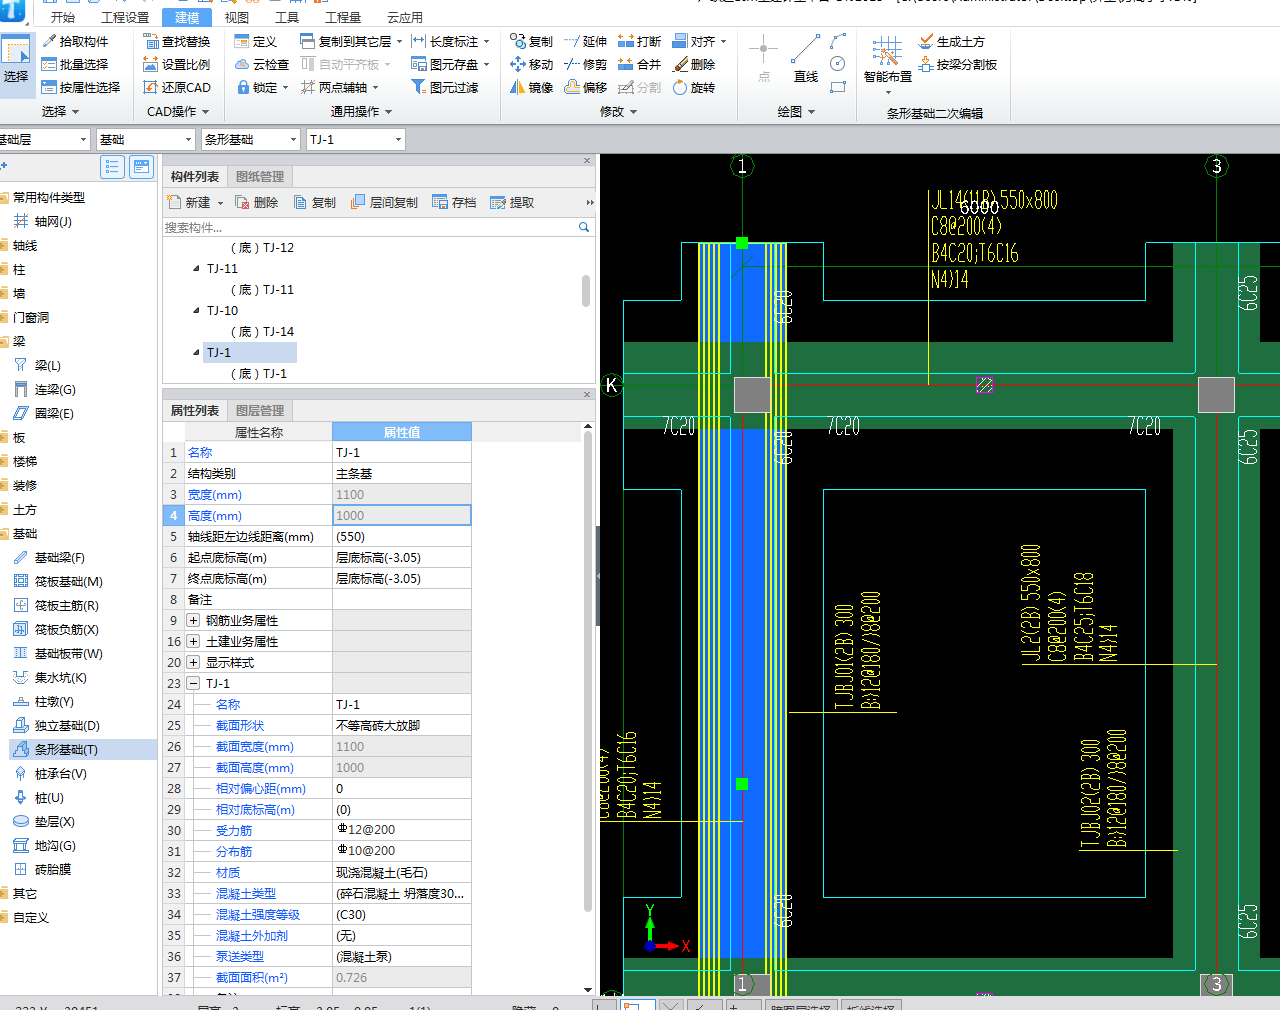
Task: Collapse the TJ-1 property group row 23
Action: (x=193, y=683)
